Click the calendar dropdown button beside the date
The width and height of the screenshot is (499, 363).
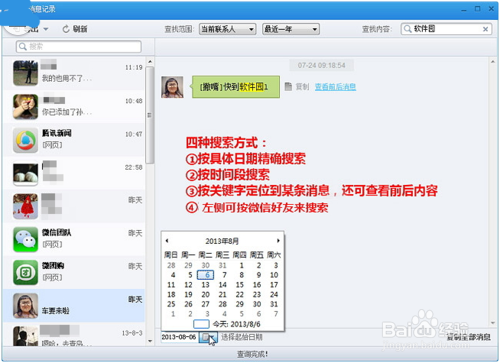point(208,337)
